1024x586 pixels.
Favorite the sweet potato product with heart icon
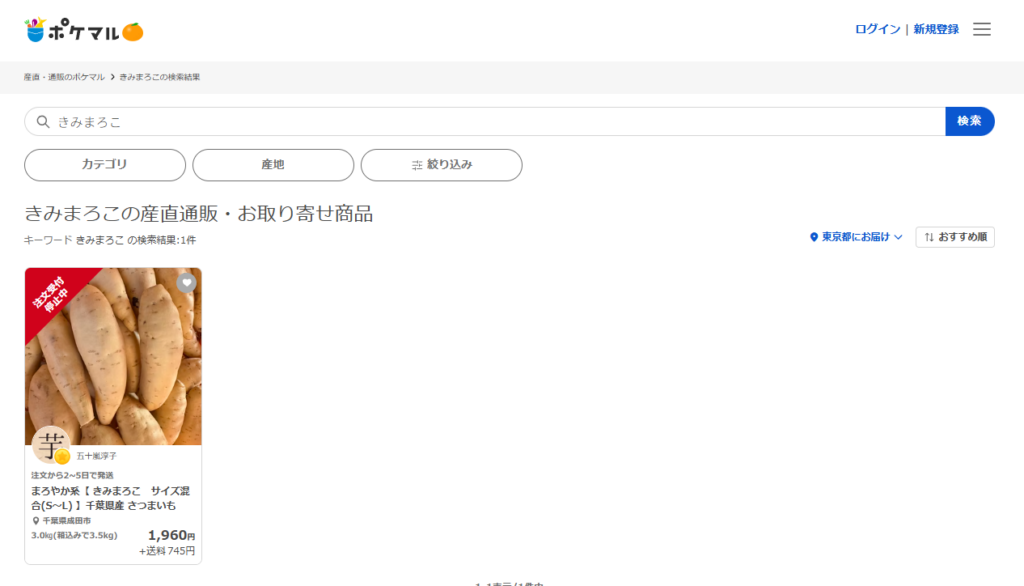pos(186,283)
